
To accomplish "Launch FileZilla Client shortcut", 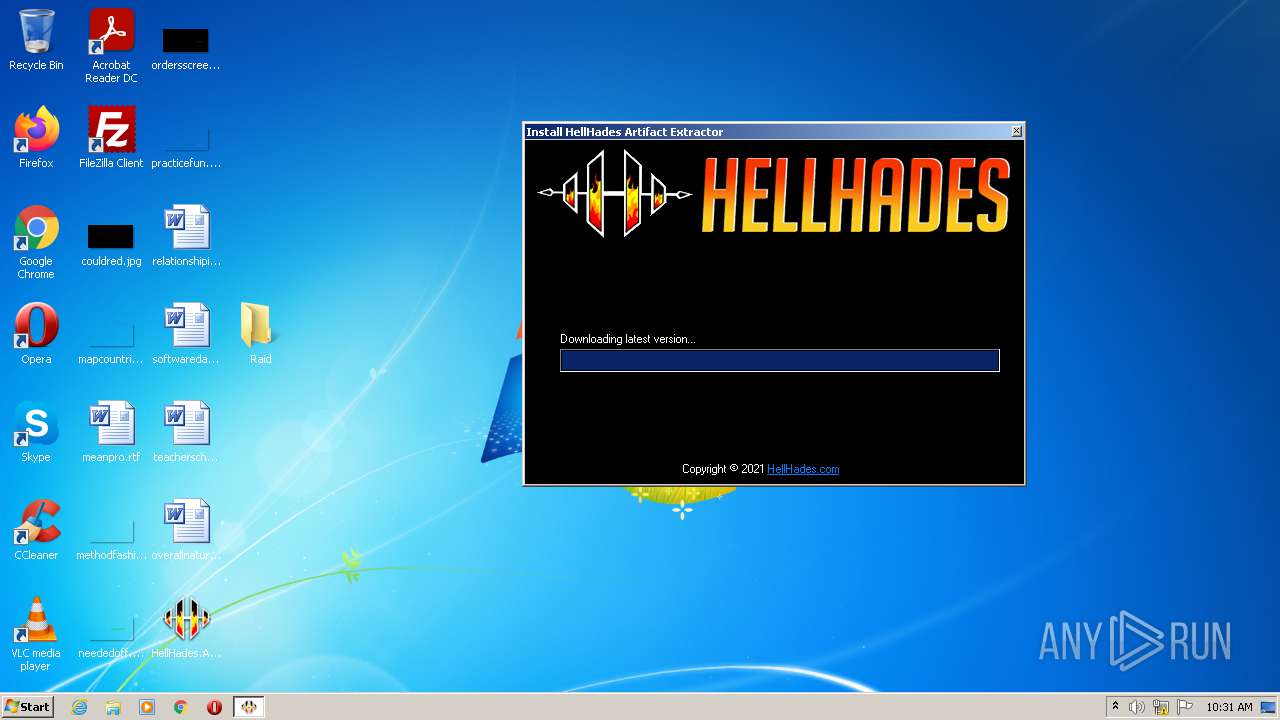I will 111,138.
